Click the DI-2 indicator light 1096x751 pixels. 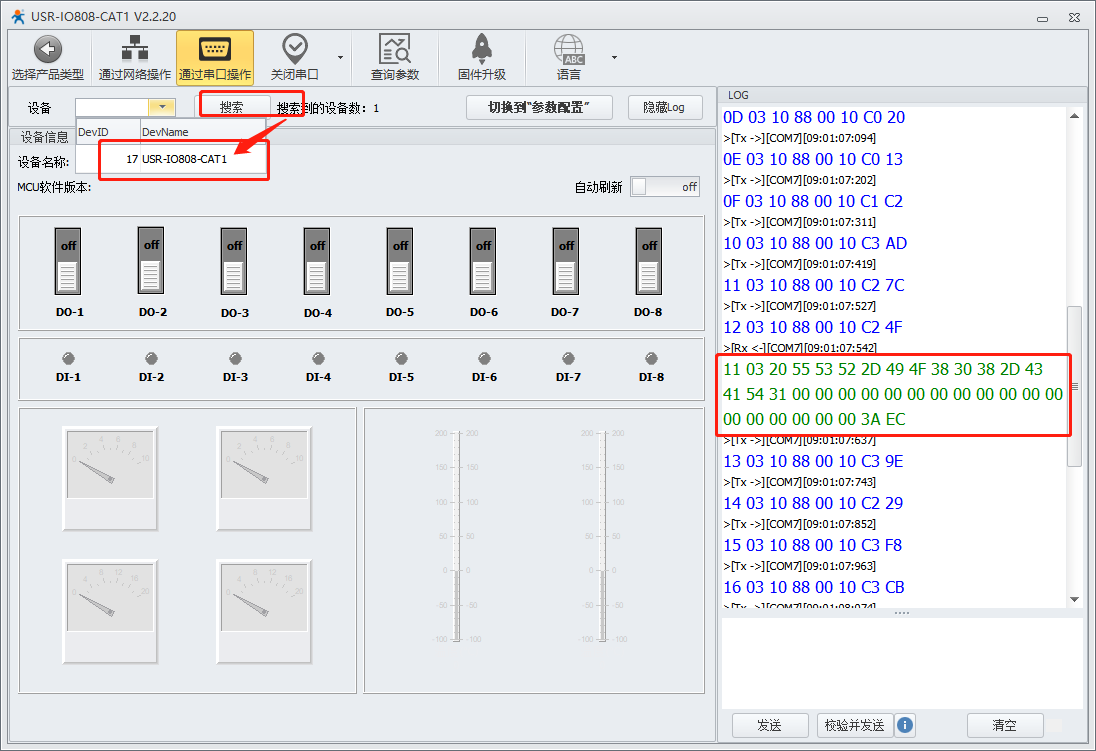[152, 359]
